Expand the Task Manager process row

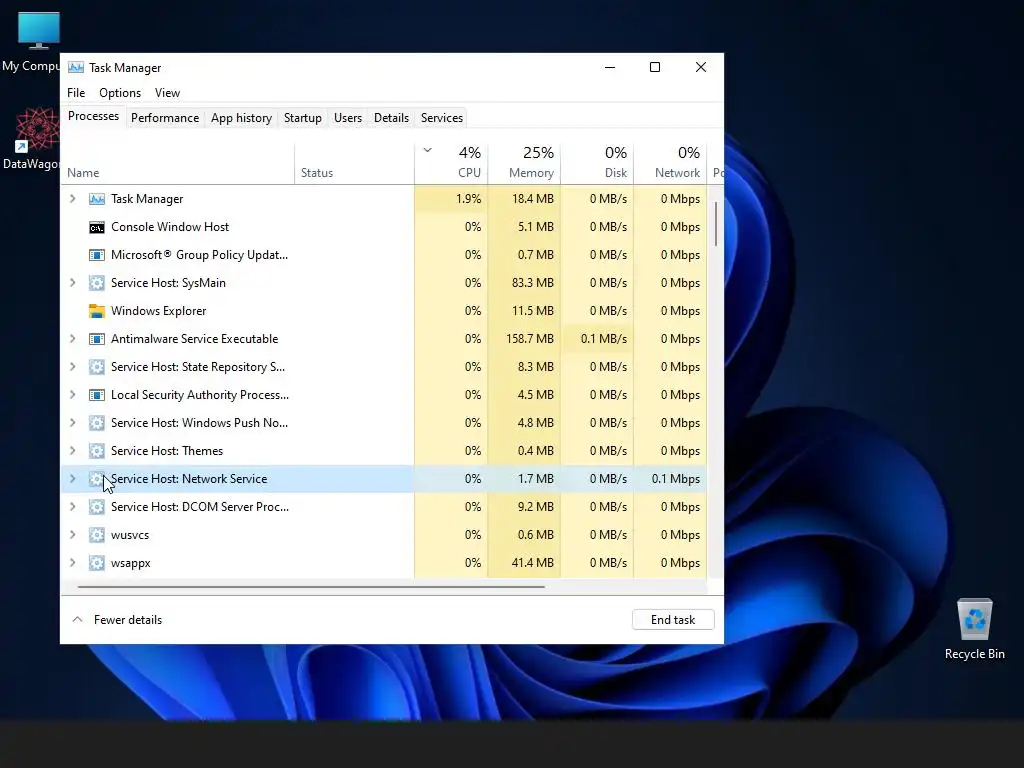click(x=72, y=199)
